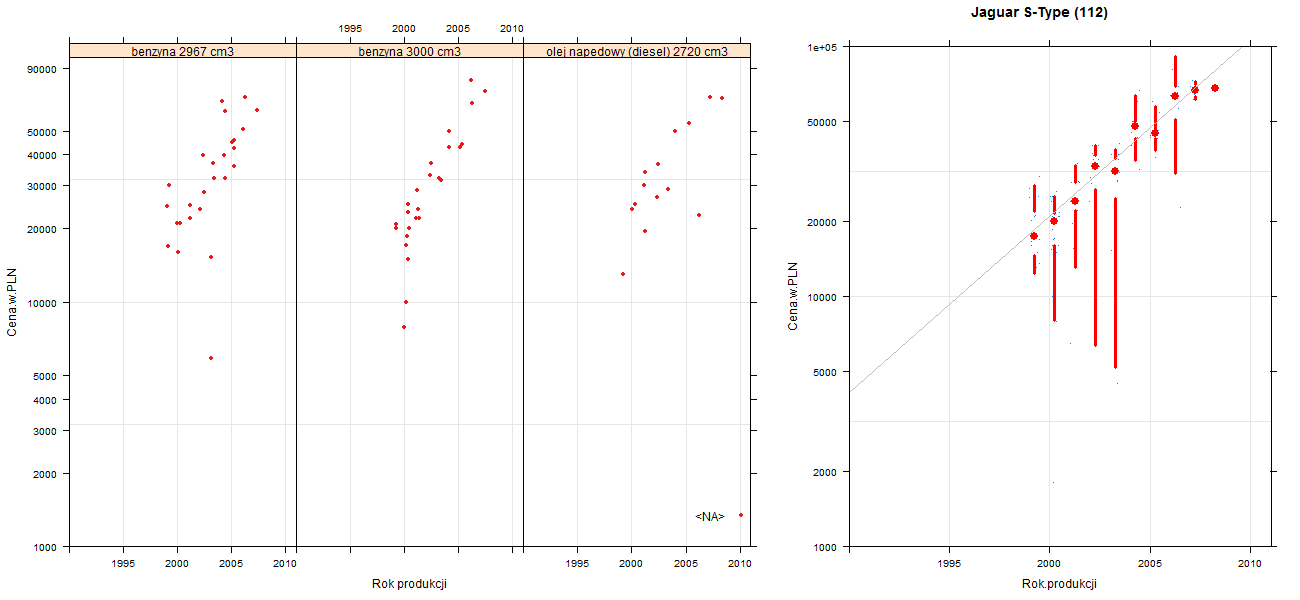The image size is (1300, 600).
Task: Click the "2010" year label under the benzyna 2967 panel
Action: pos(285,563)
